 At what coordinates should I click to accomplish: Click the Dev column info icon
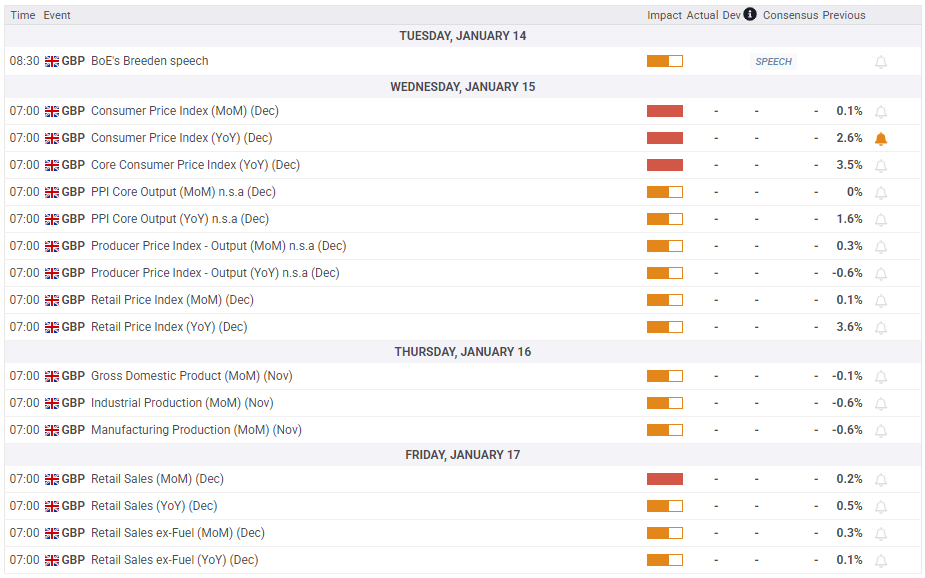750,14
